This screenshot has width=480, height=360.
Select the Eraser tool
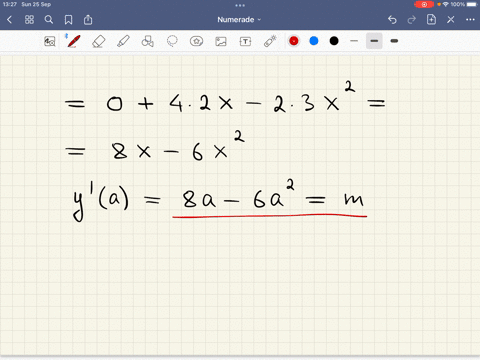98,41
